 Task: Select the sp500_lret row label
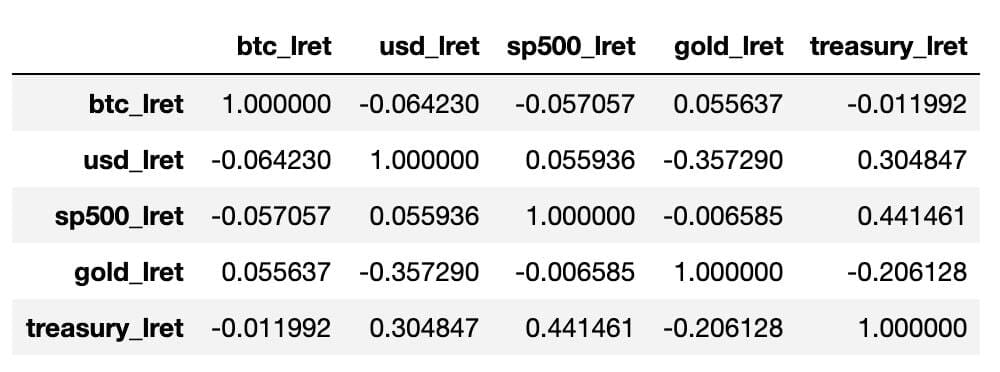[x=119, y=216]
